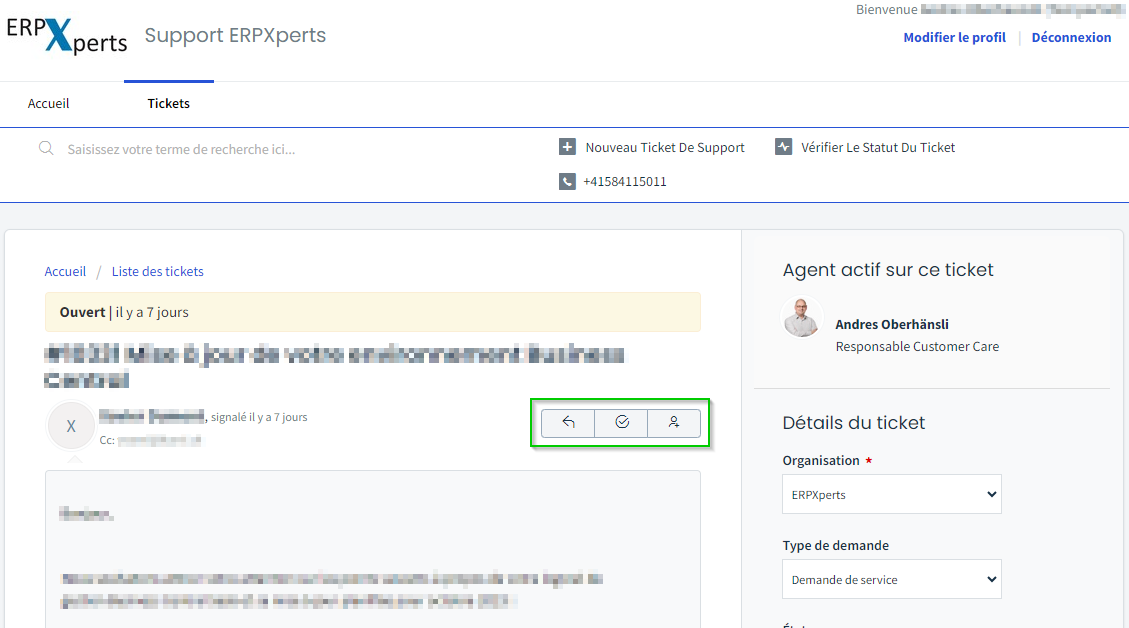1129x628 pixels.
Task: Click the Détails du ticket heading
Action: pos(853,423)
